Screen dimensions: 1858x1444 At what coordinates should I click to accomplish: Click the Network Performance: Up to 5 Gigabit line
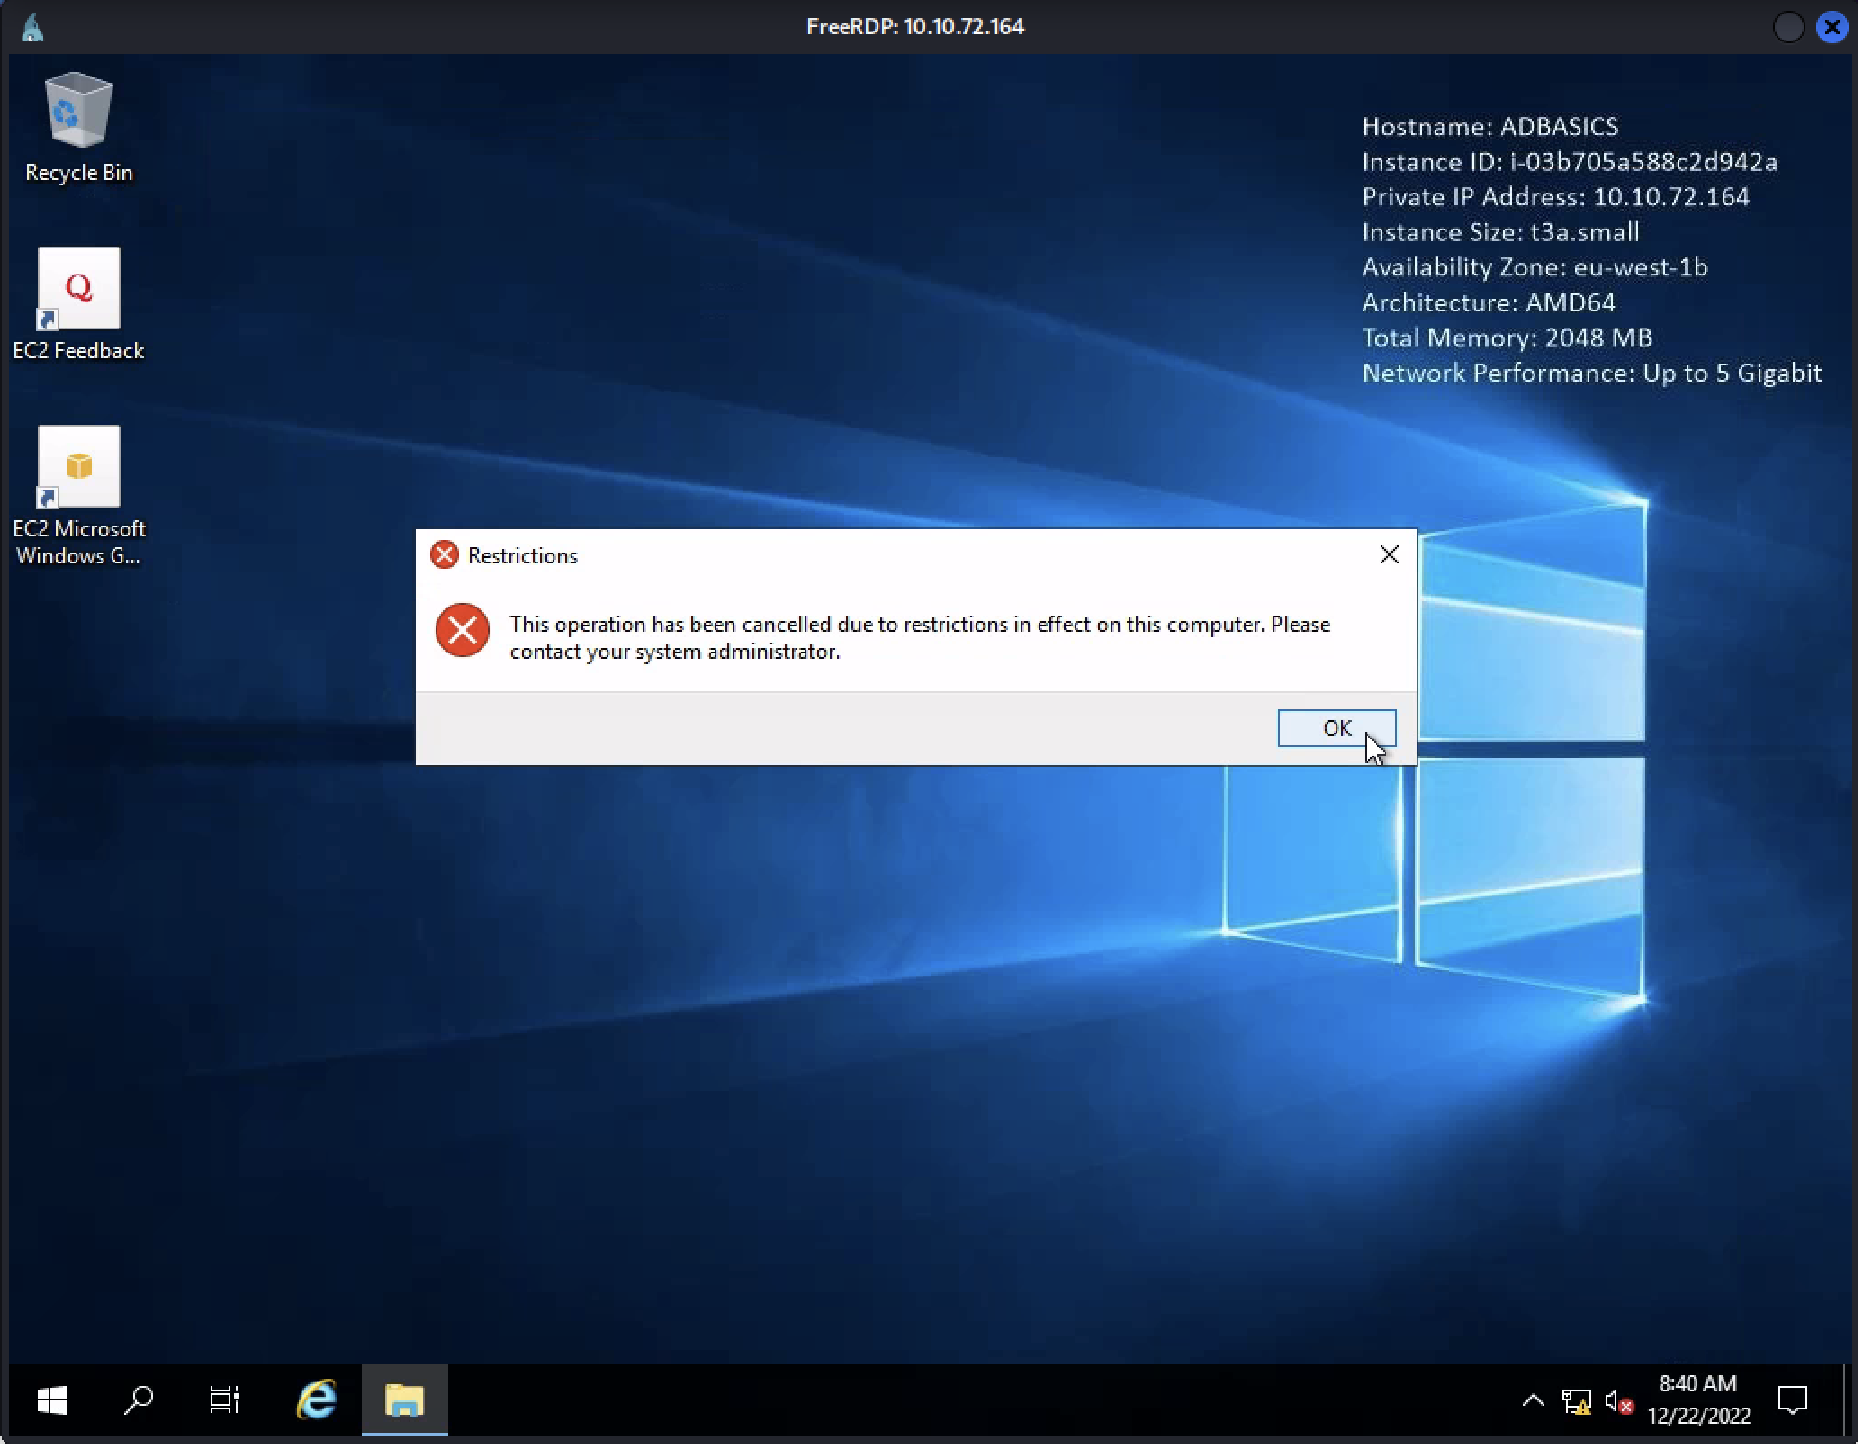pyautogui.click(x=1592, y=373)
